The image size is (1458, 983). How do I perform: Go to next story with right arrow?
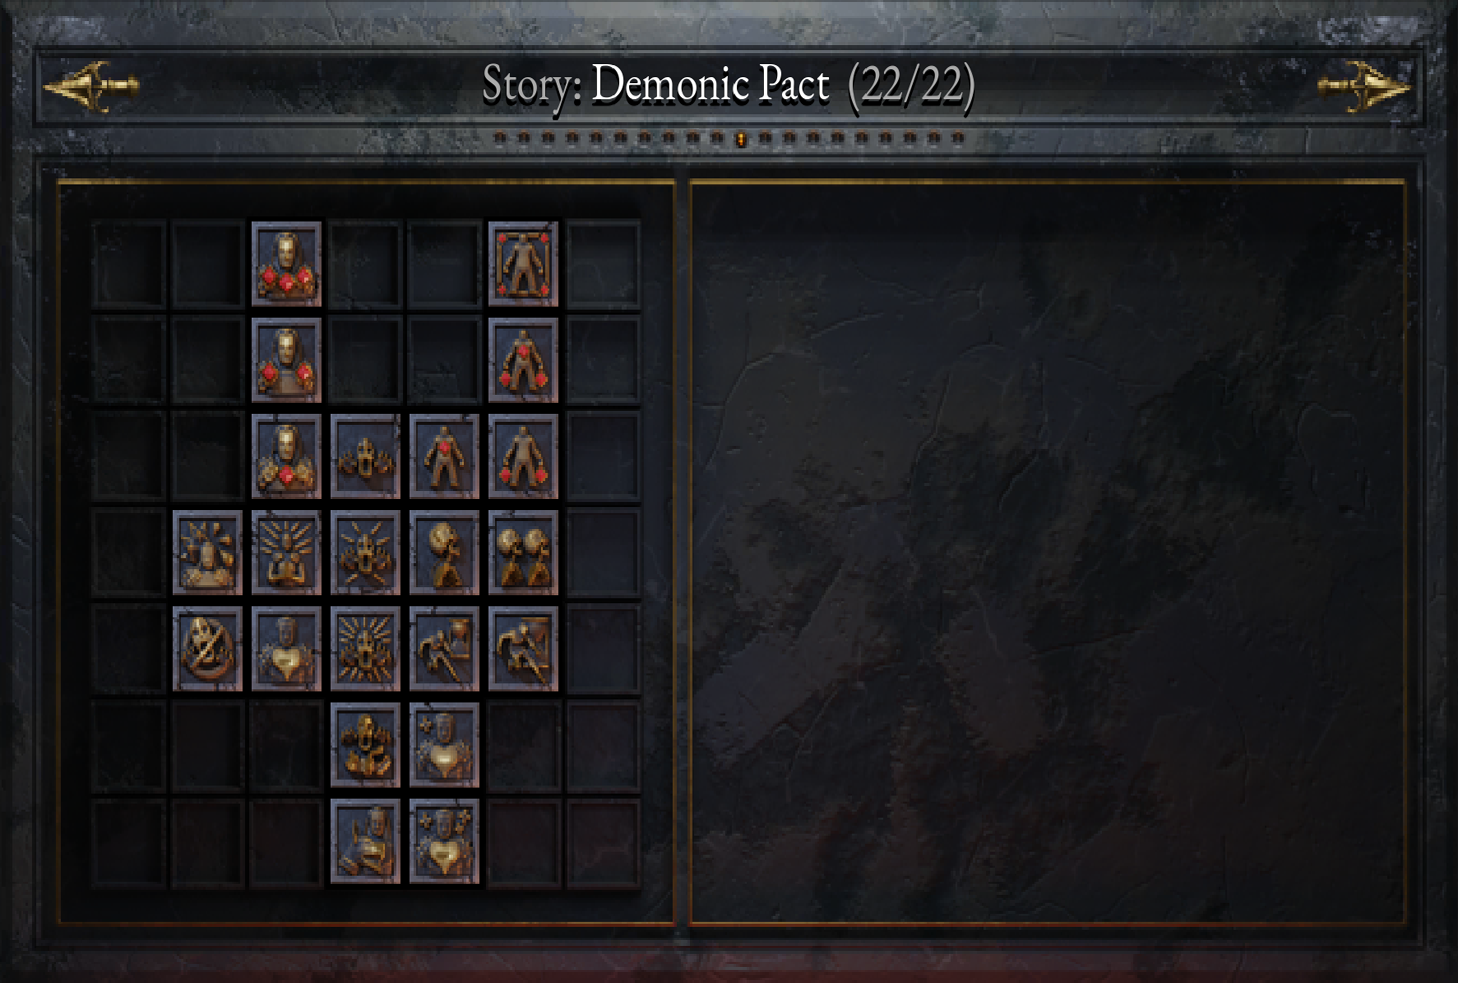[1364, 86]
